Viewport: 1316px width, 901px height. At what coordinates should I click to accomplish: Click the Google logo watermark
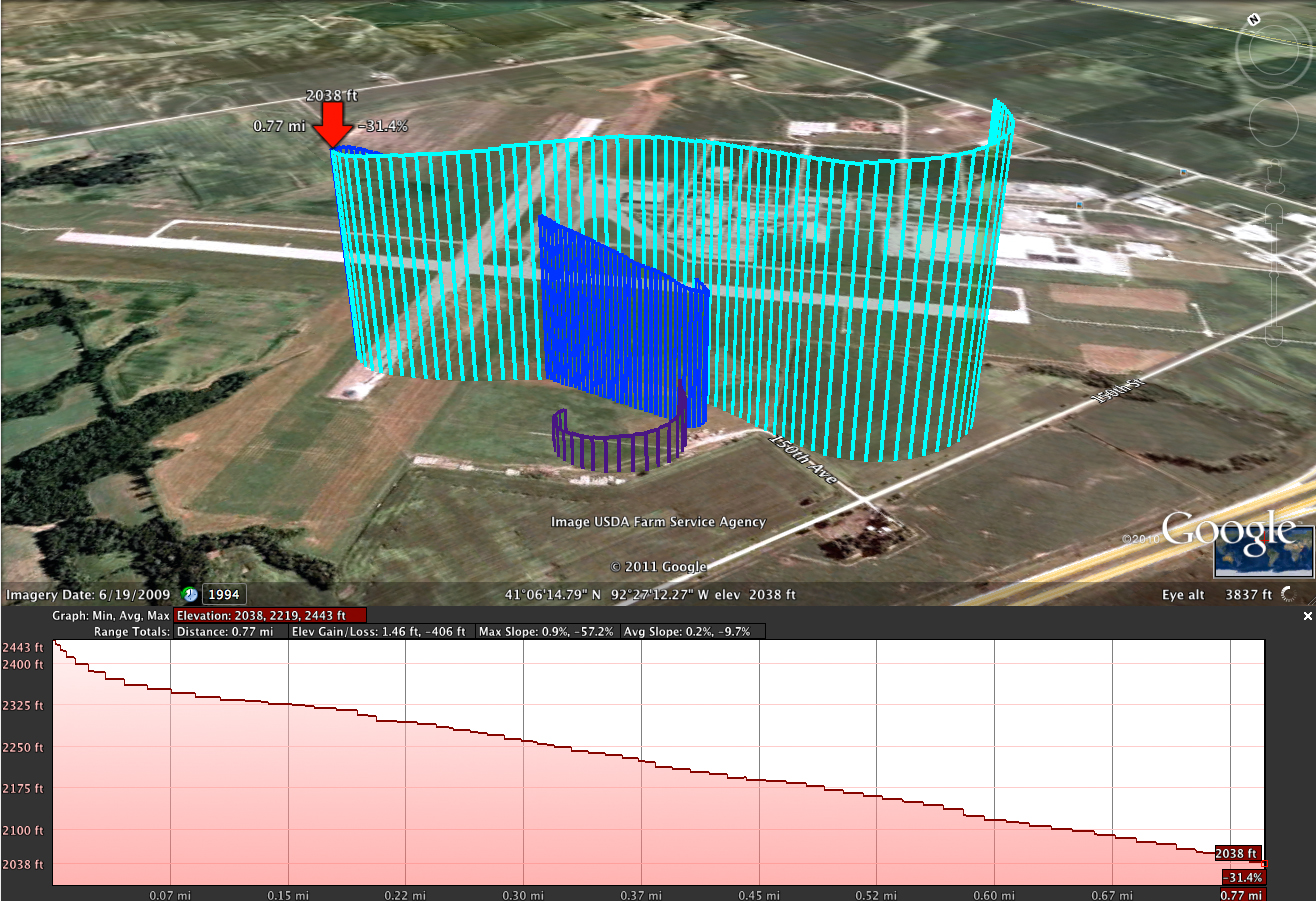(x=1228, y=530)
